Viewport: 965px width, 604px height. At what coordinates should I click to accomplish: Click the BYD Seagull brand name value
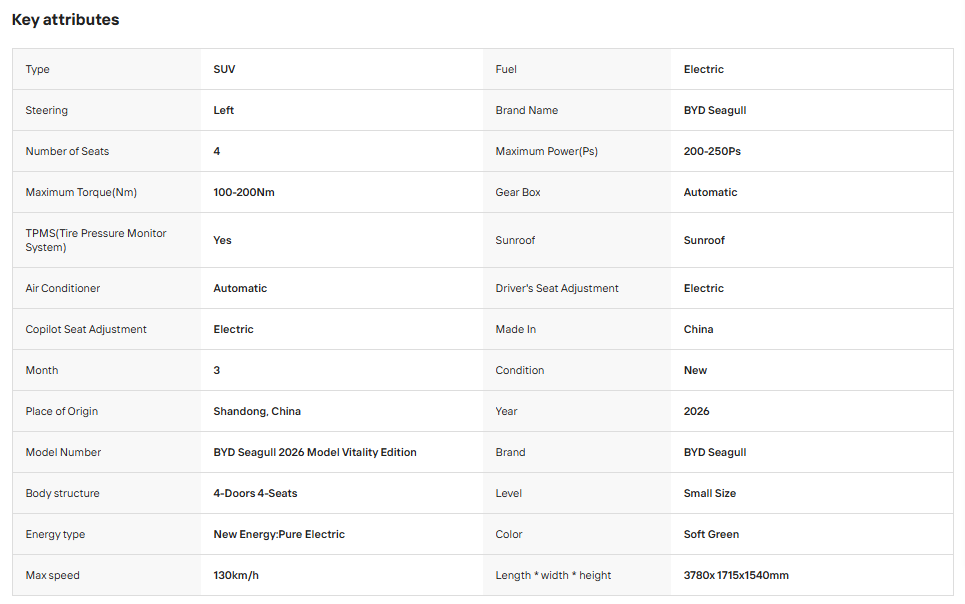coord(715,110)
